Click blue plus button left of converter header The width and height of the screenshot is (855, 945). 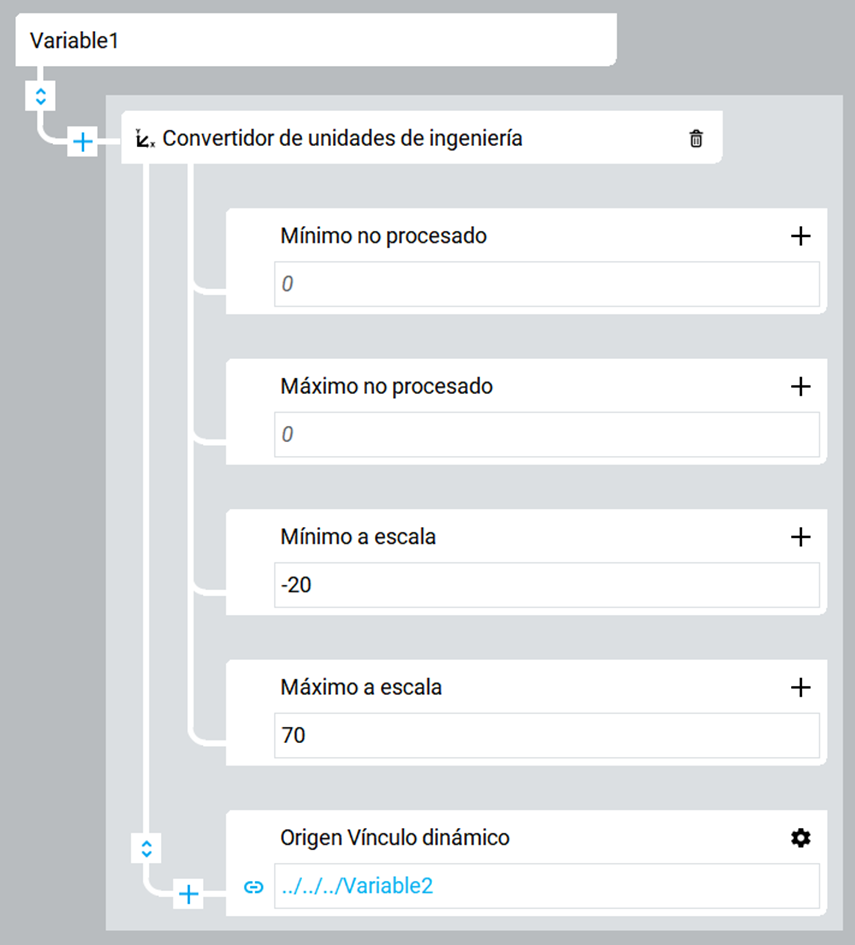point(82,143)
